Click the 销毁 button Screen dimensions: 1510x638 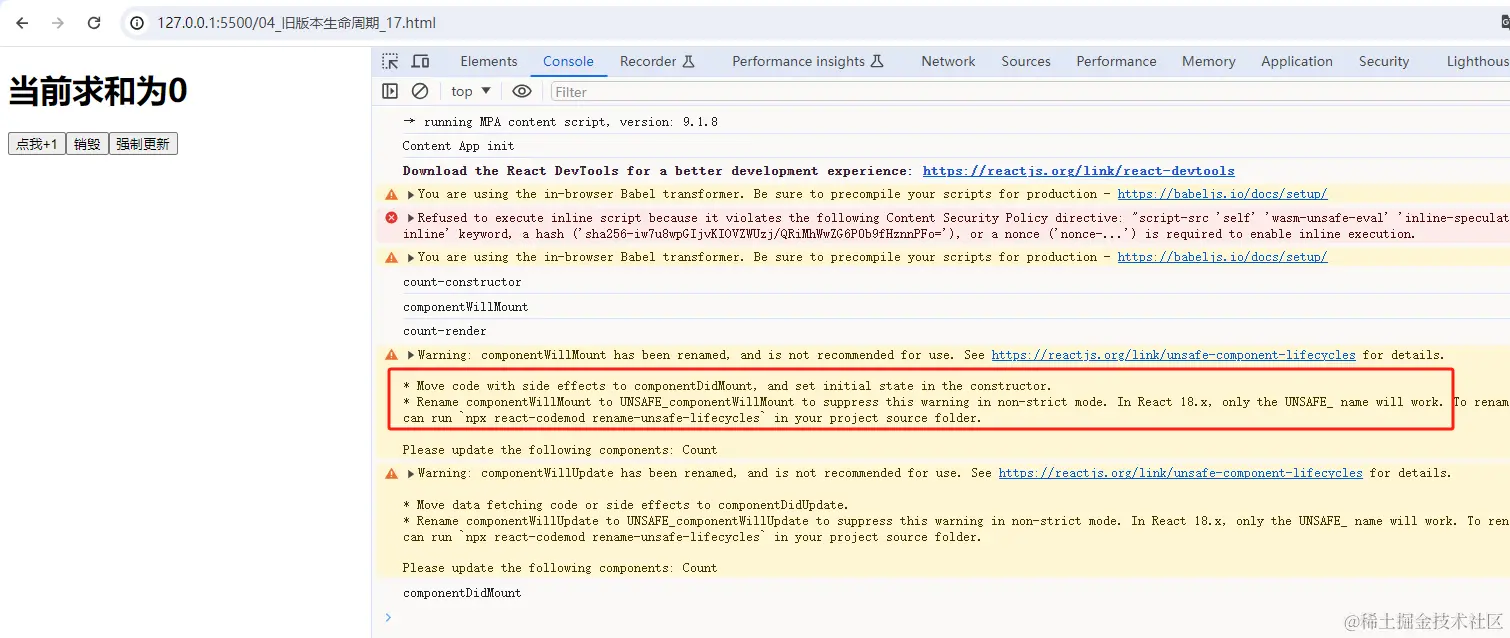click(87, 144)
